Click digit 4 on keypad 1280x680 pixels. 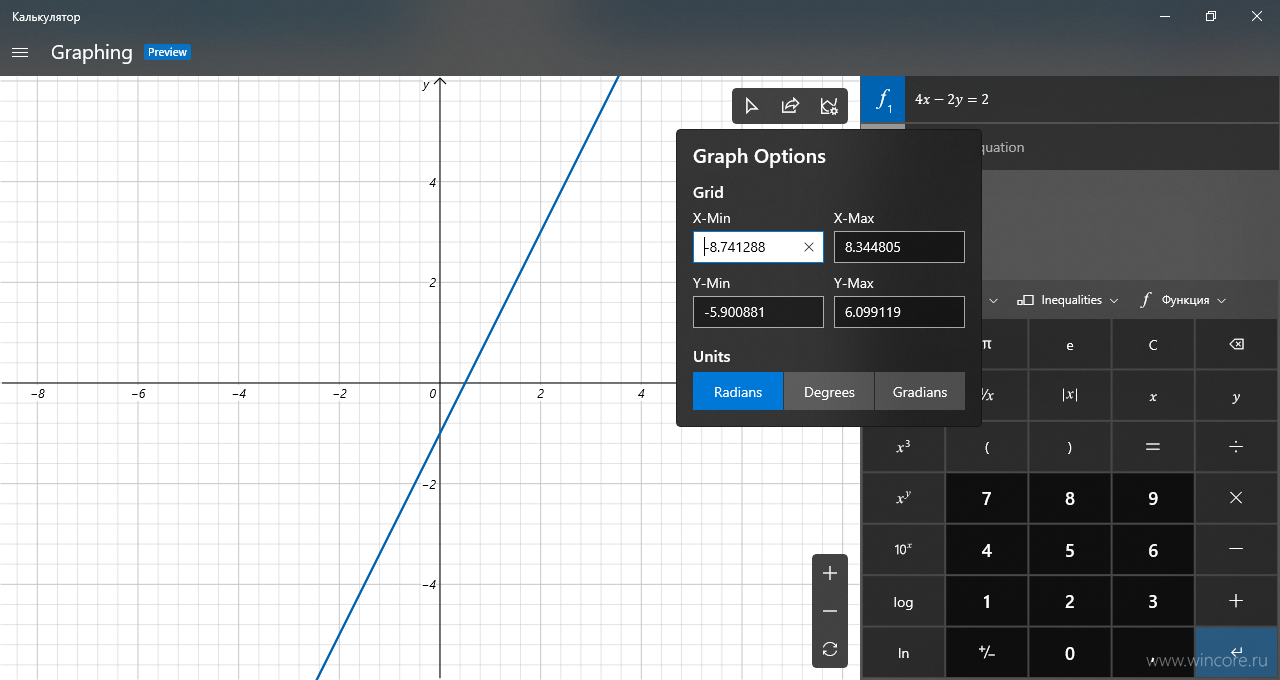coord(987,550)
